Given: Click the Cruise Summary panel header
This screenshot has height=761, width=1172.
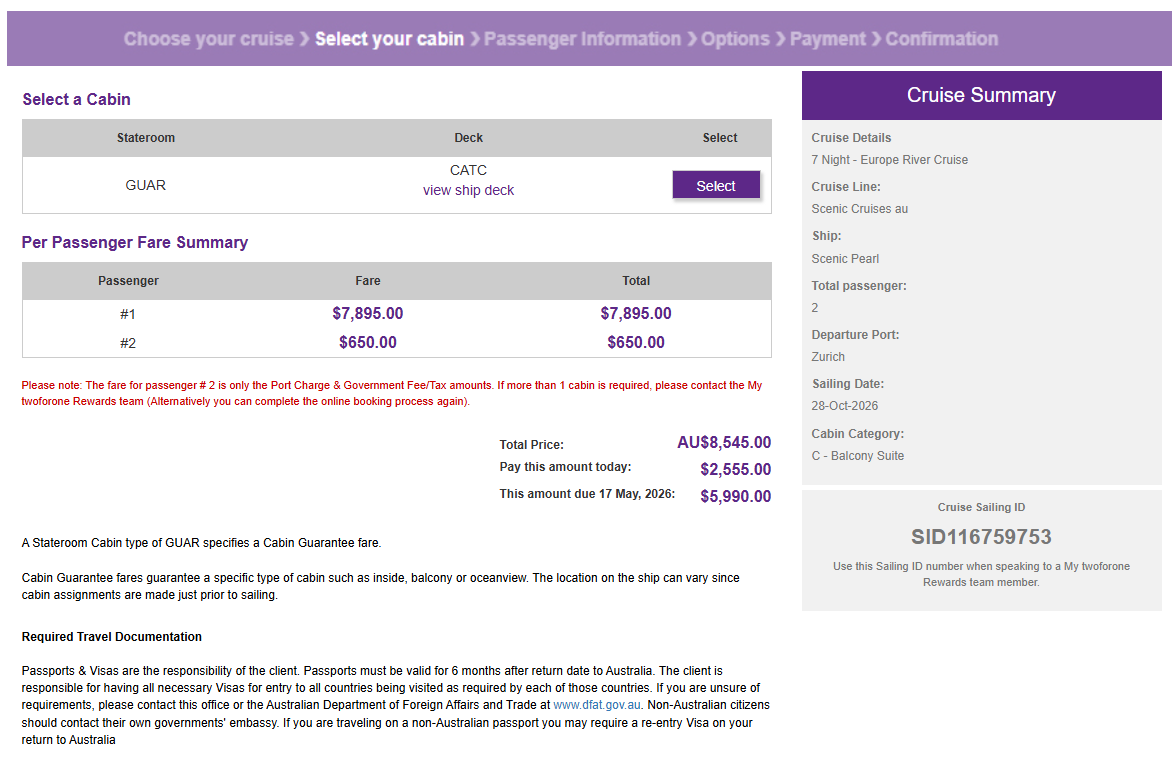Looking at the screenshot, I should (980, 95).
